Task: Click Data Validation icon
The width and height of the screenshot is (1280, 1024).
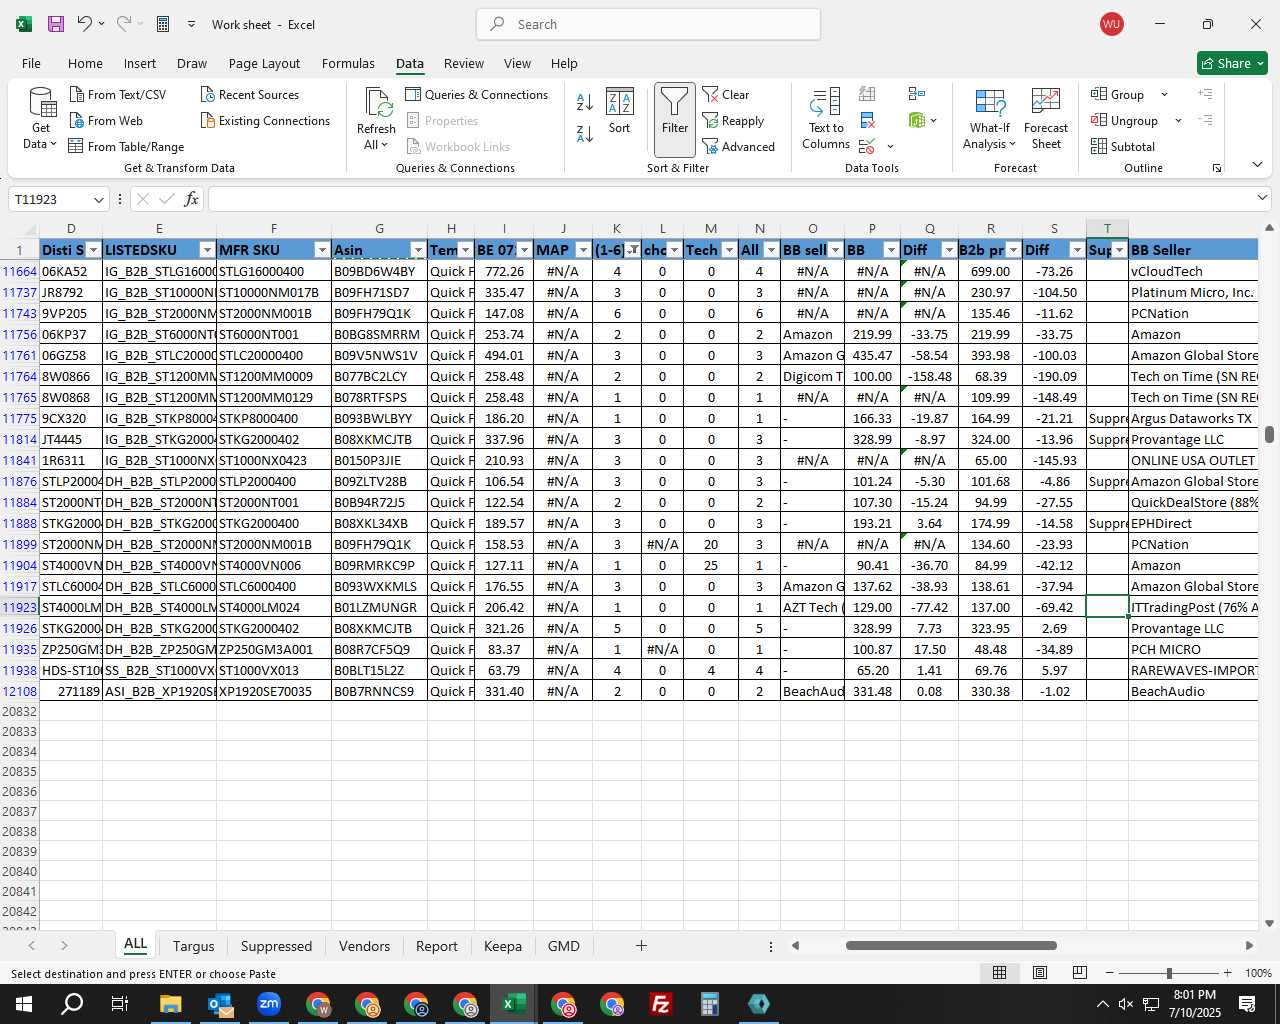Action: [x=867, y=146]
